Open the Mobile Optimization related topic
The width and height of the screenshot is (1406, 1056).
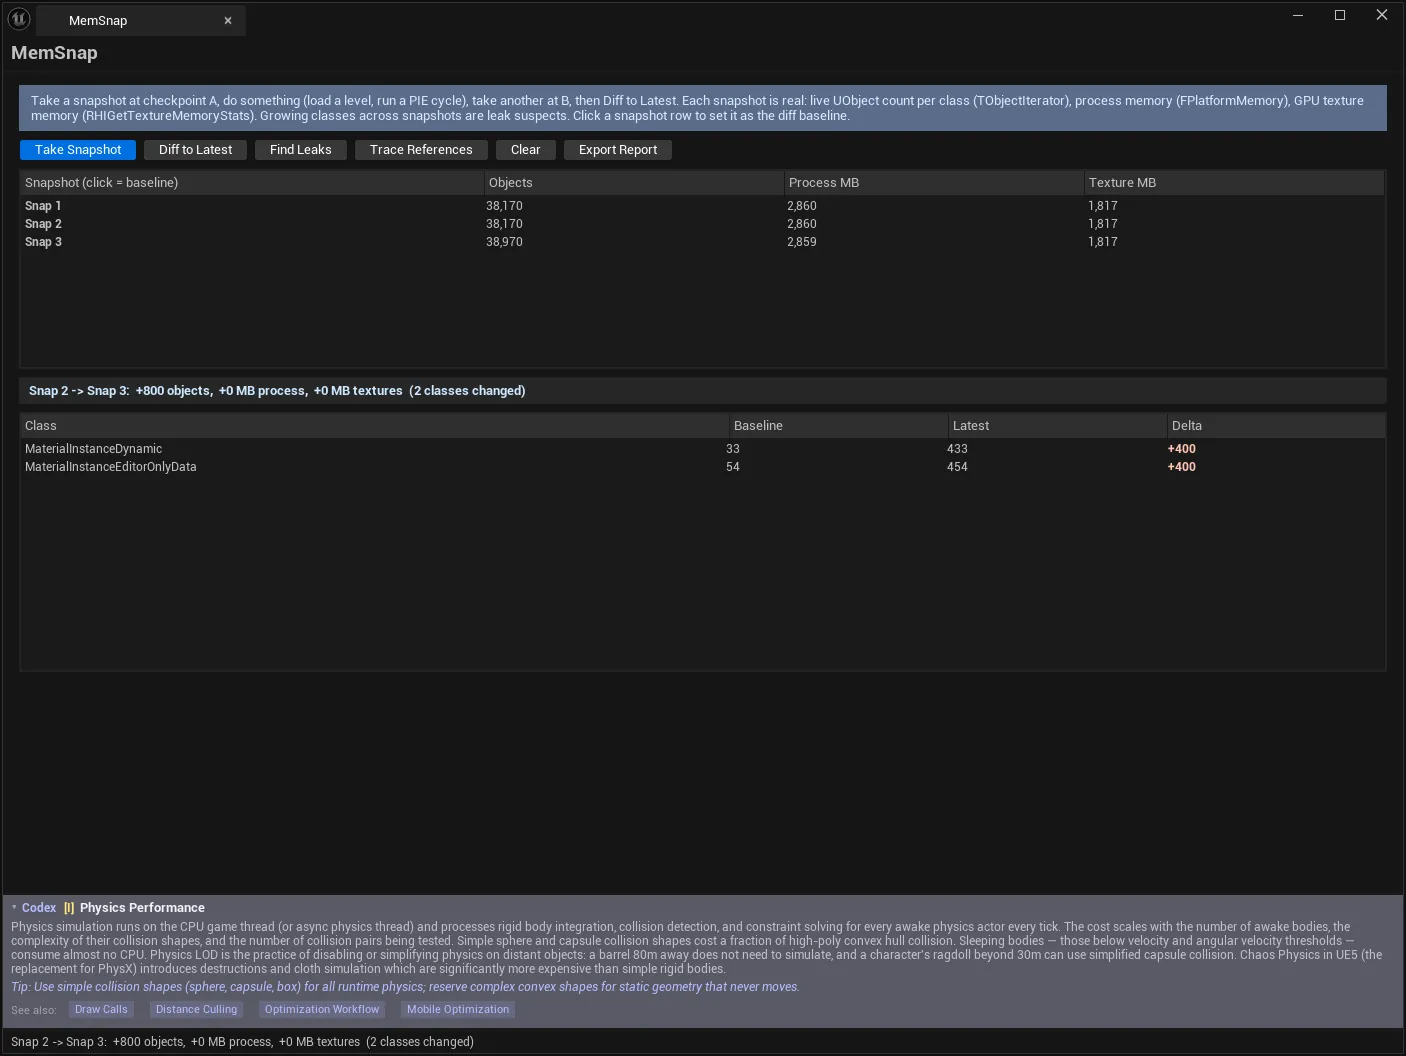[458, 1010]
